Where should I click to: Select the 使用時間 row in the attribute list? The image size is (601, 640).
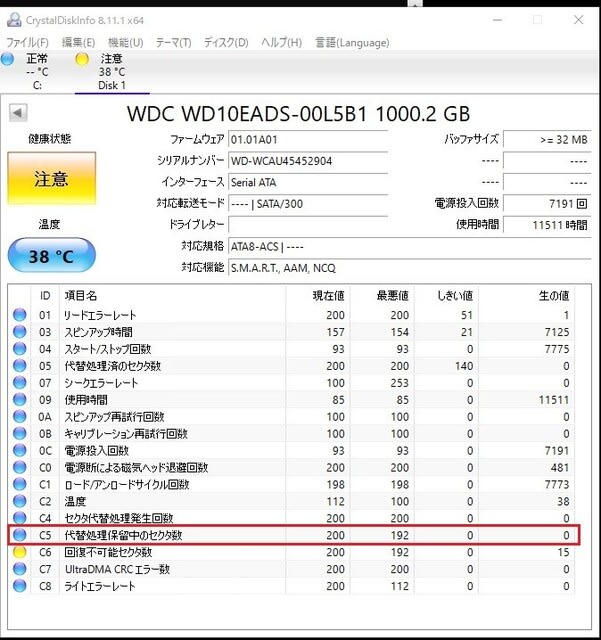[x=292, y=400]
